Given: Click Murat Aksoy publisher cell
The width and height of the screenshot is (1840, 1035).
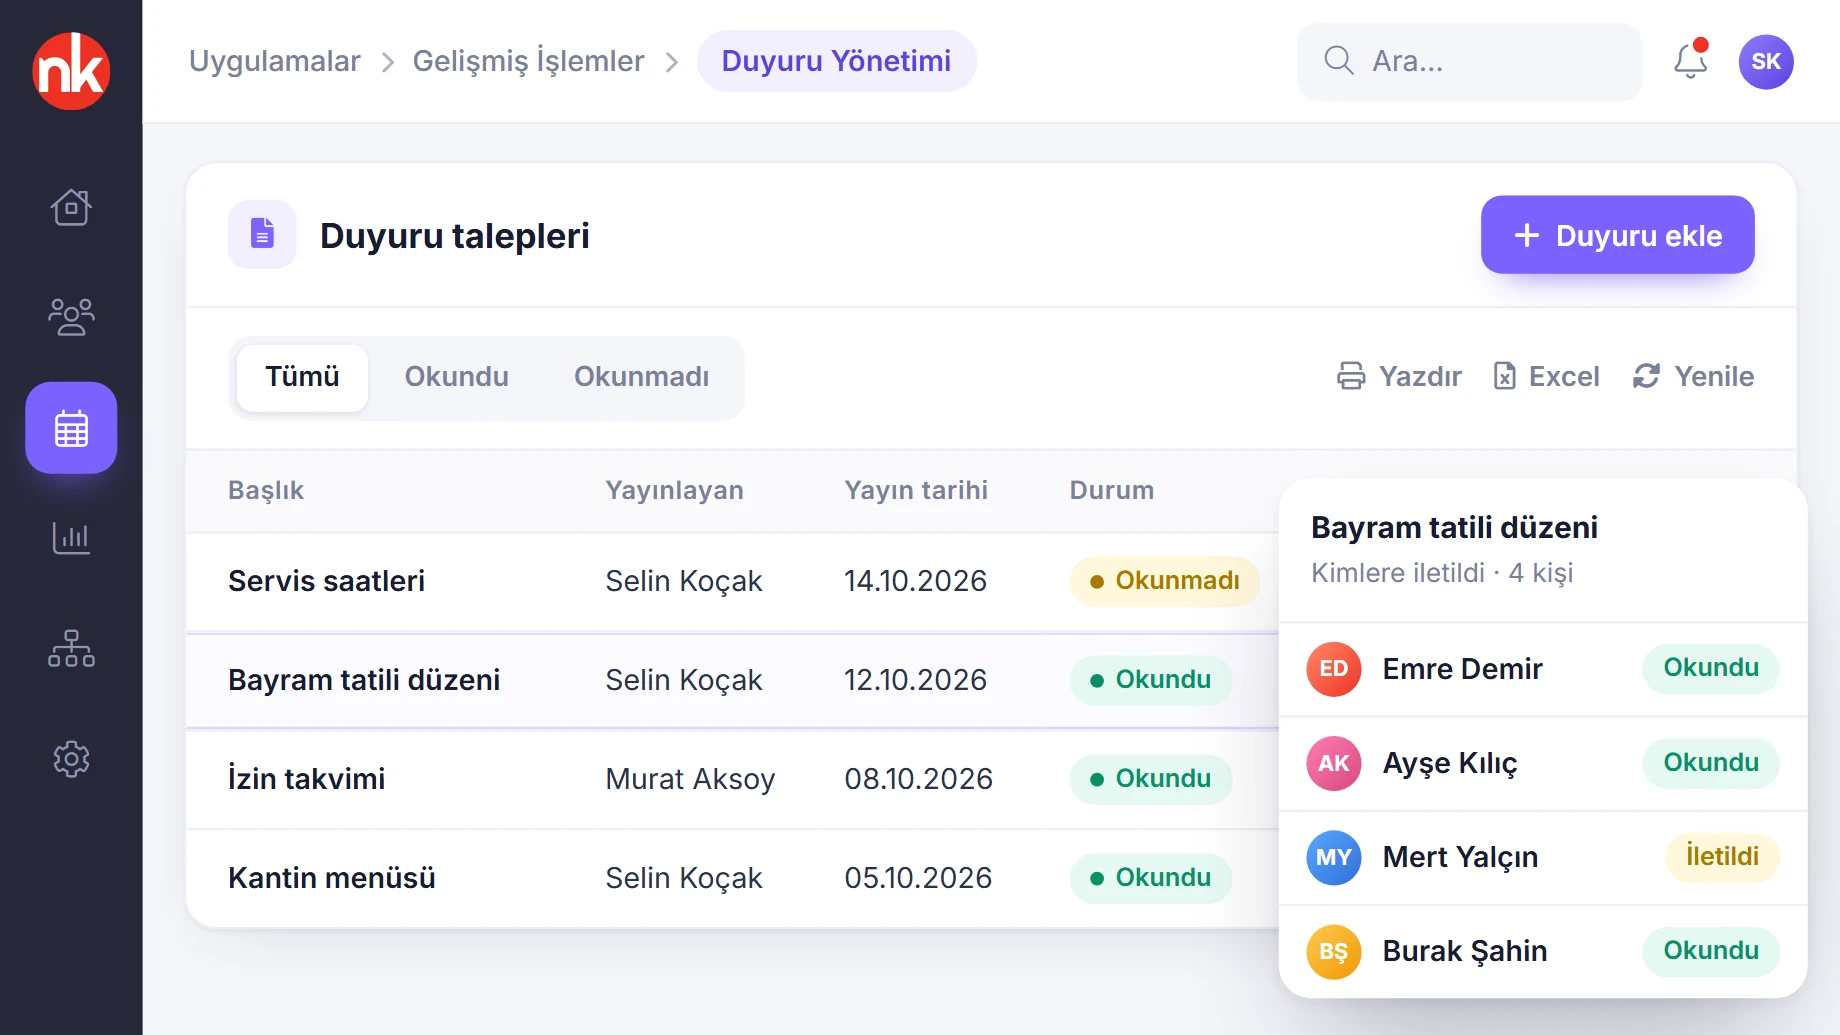Looking at the screenshot, I should pyautogui.click(x=690, y=779).
